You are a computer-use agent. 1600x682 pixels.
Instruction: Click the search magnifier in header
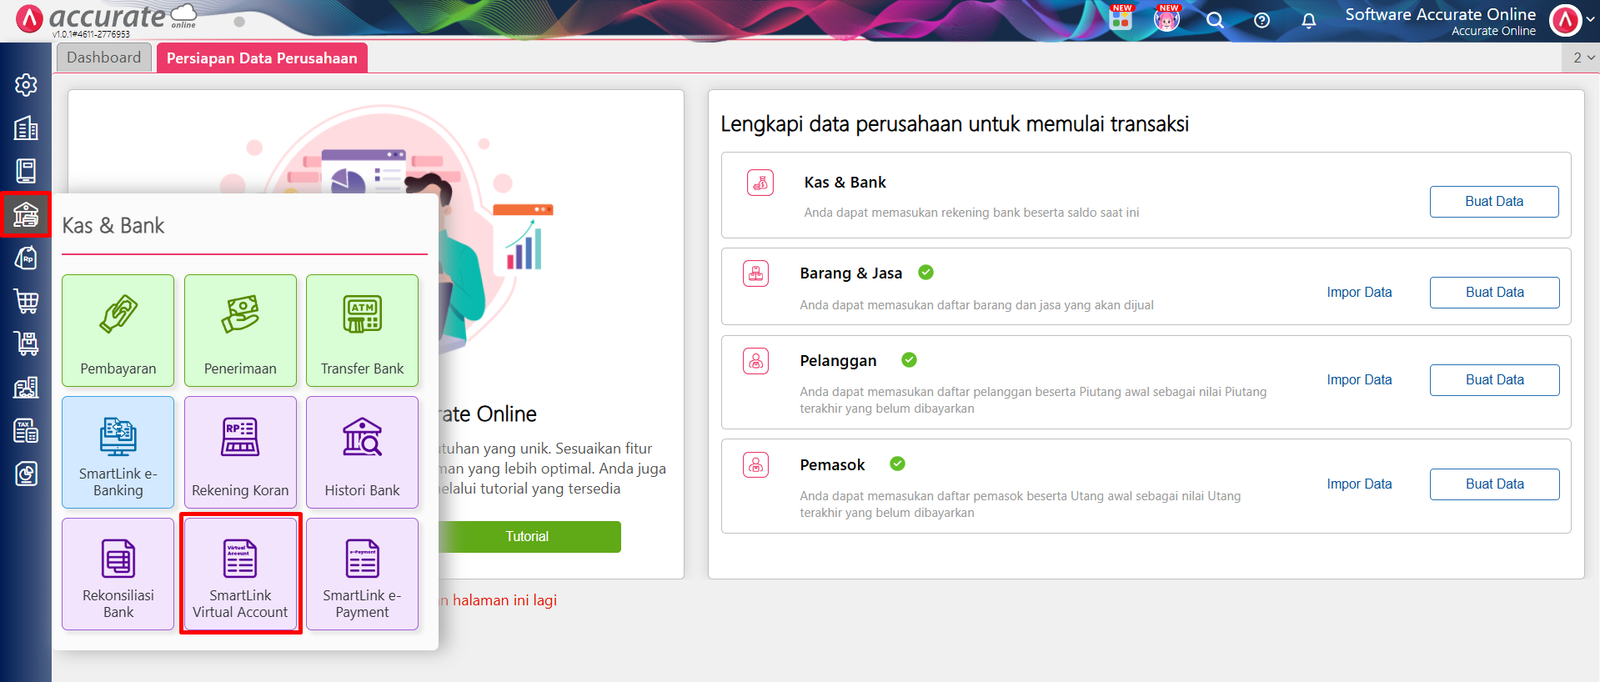[1215, 20]
